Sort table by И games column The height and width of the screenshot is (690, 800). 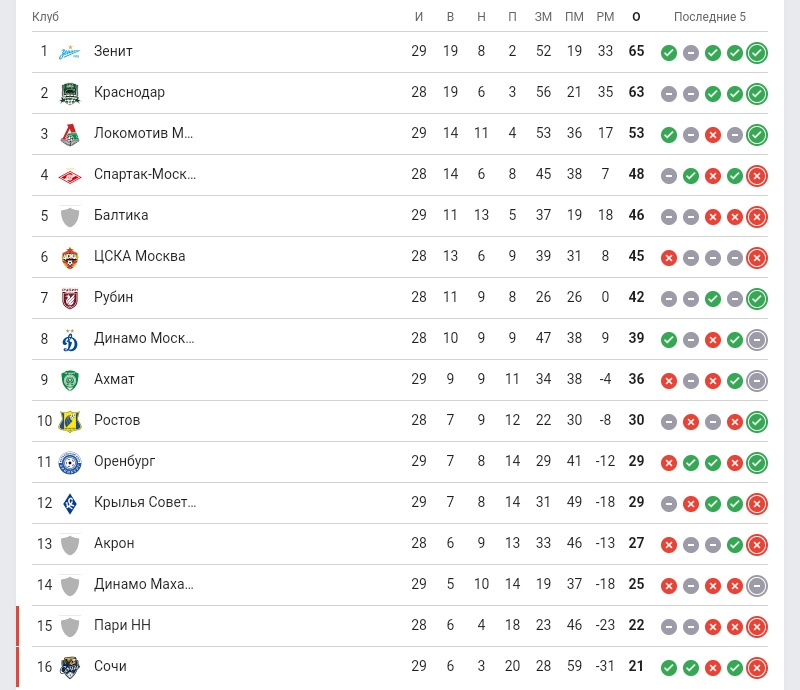click(419, 17)
